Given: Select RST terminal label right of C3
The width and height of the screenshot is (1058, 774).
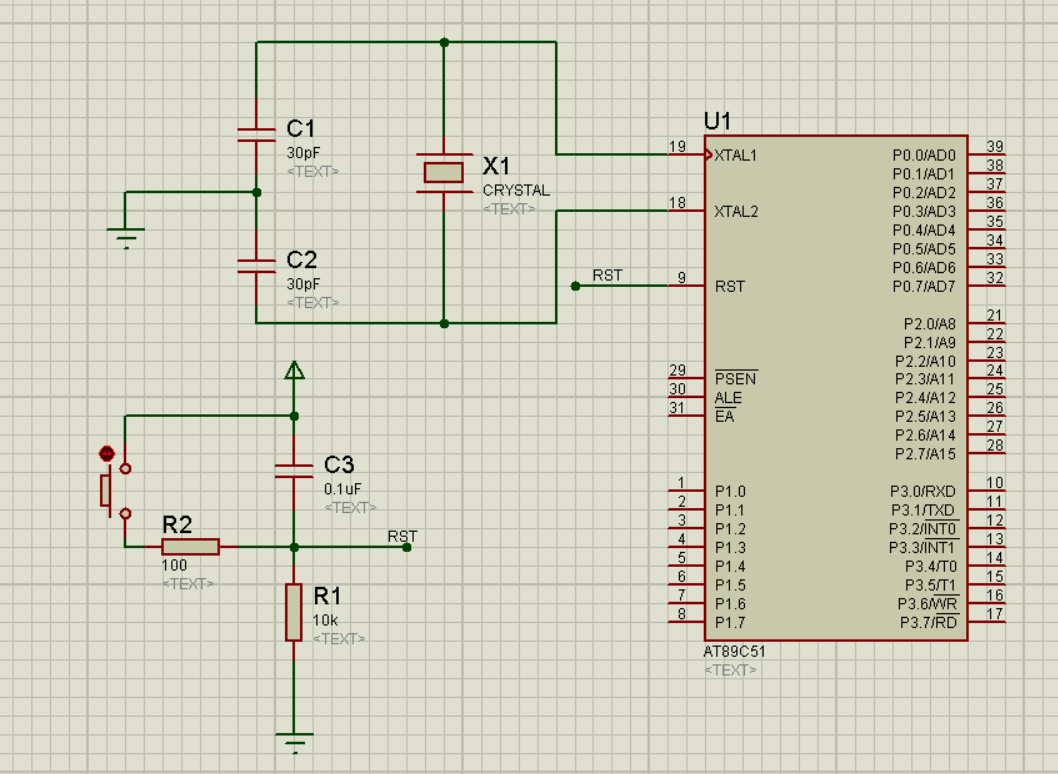Looking at the screenshot, I should (402, 536).
